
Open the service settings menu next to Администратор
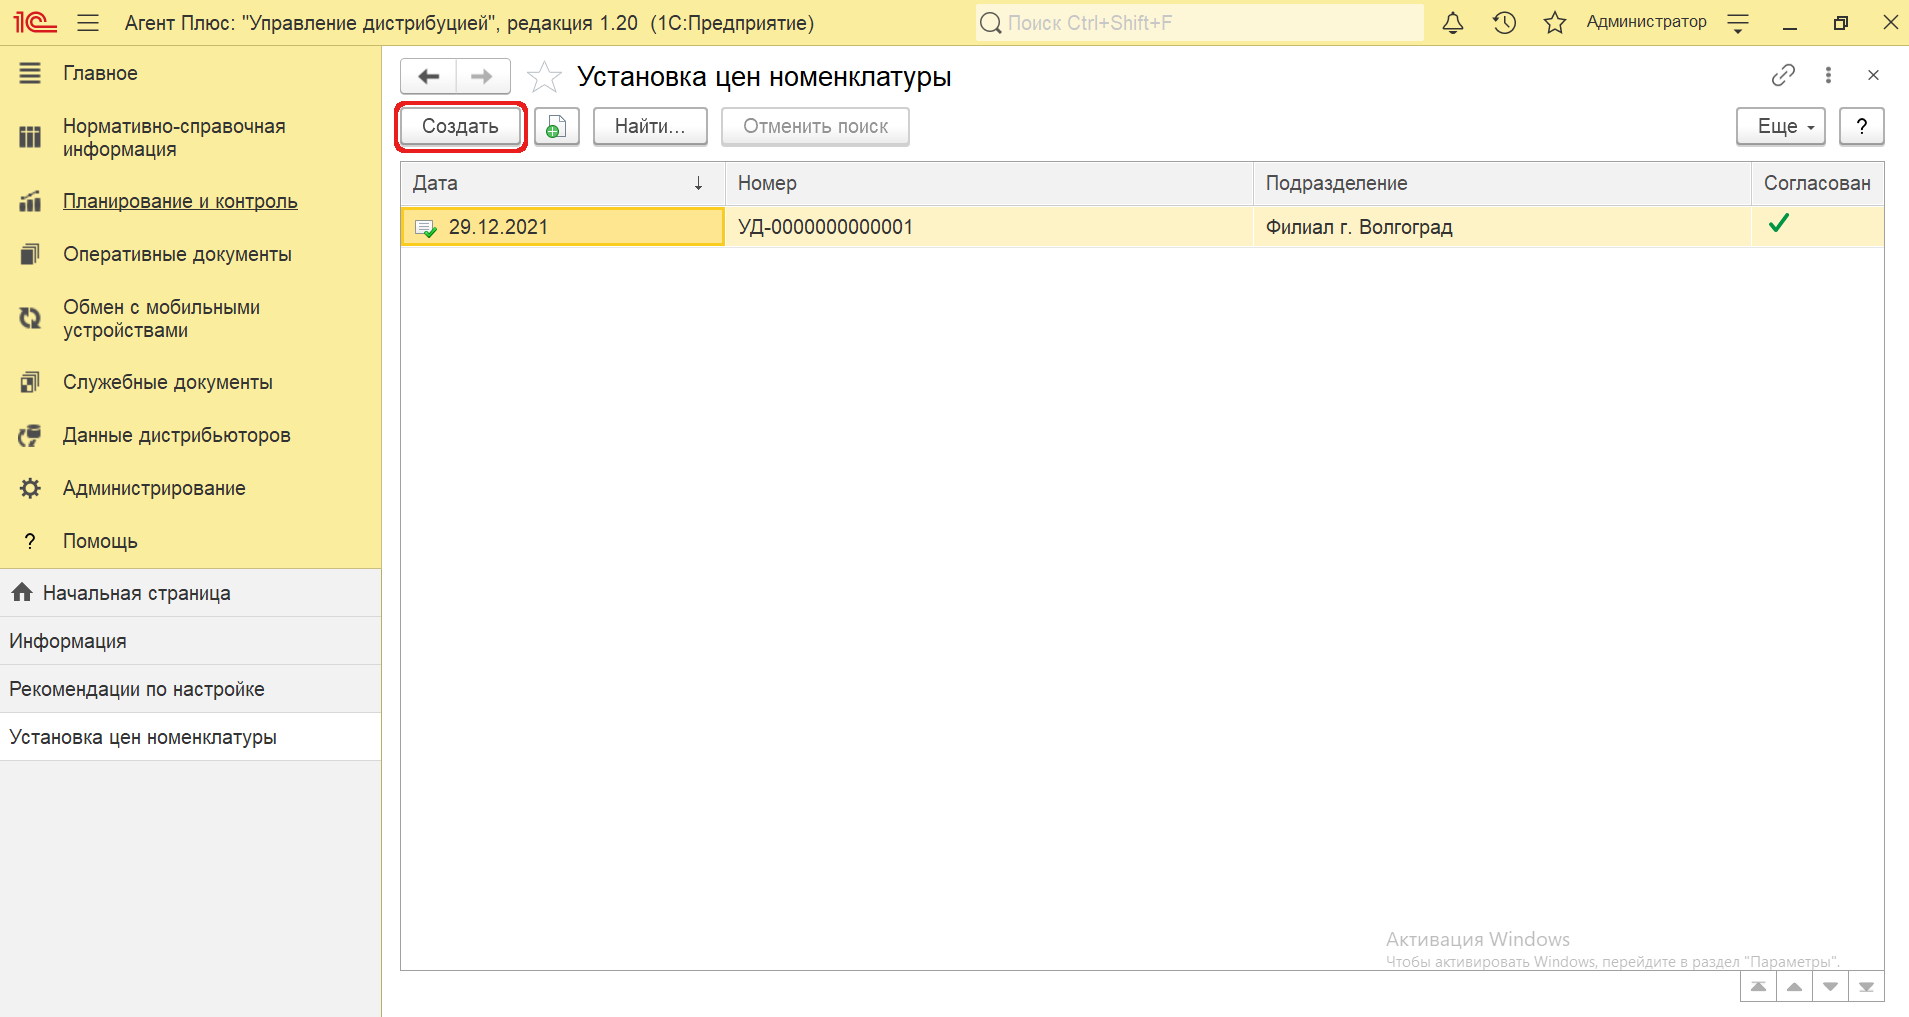pyautogui.click(x=1738, y=23)
